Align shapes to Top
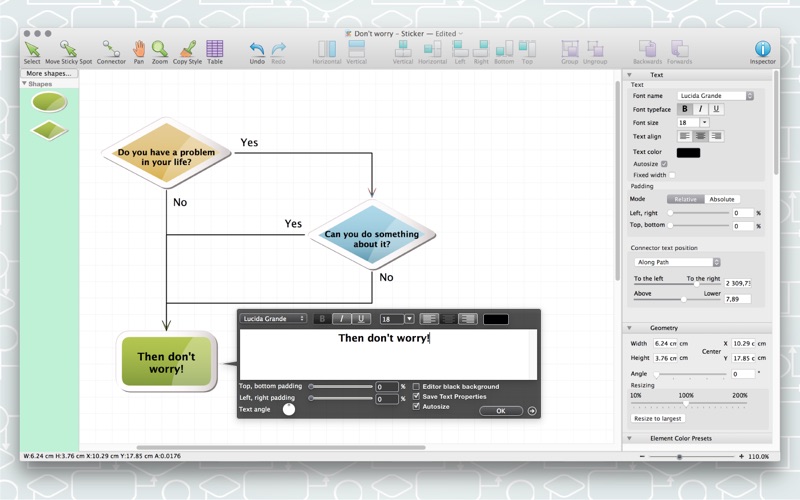This screenshot has width=800, height=500. [527, 53]
